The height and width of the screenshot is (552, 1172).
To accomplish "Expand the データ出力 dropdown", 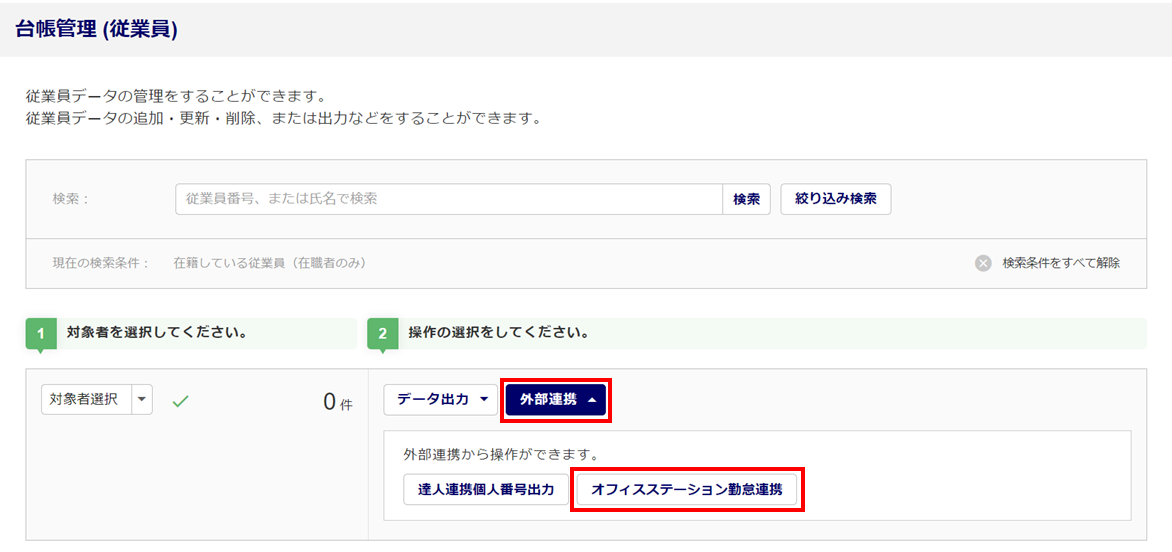I will click(x=440, y=400).
